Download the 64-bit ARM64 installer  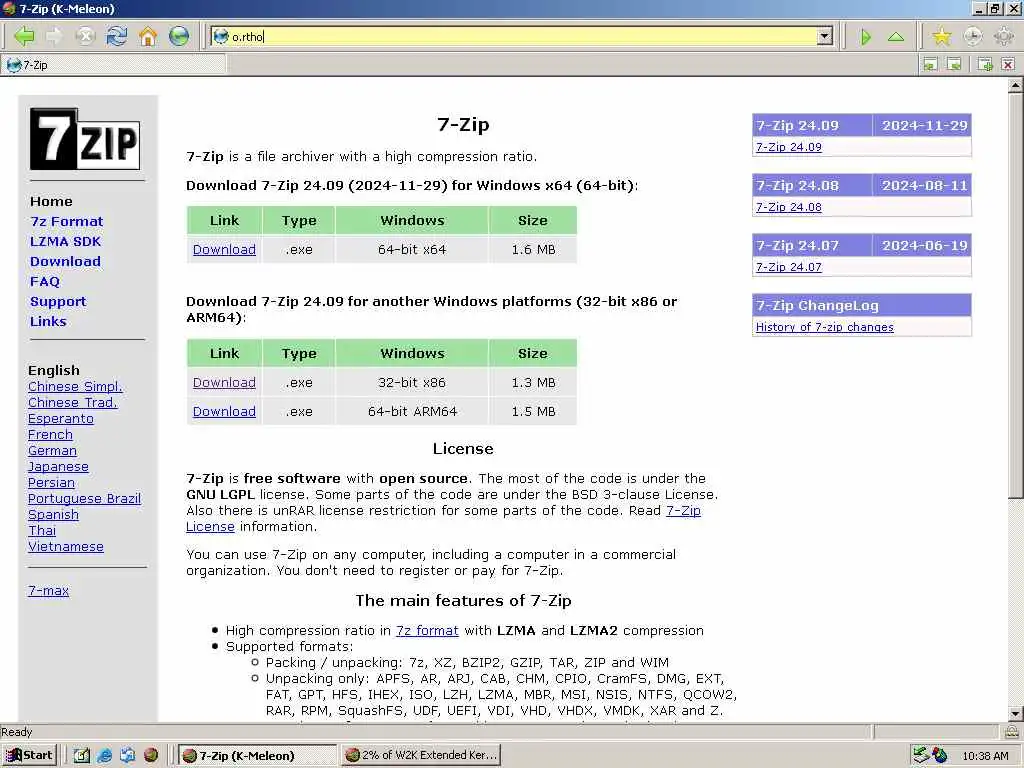tap(224, 411)
